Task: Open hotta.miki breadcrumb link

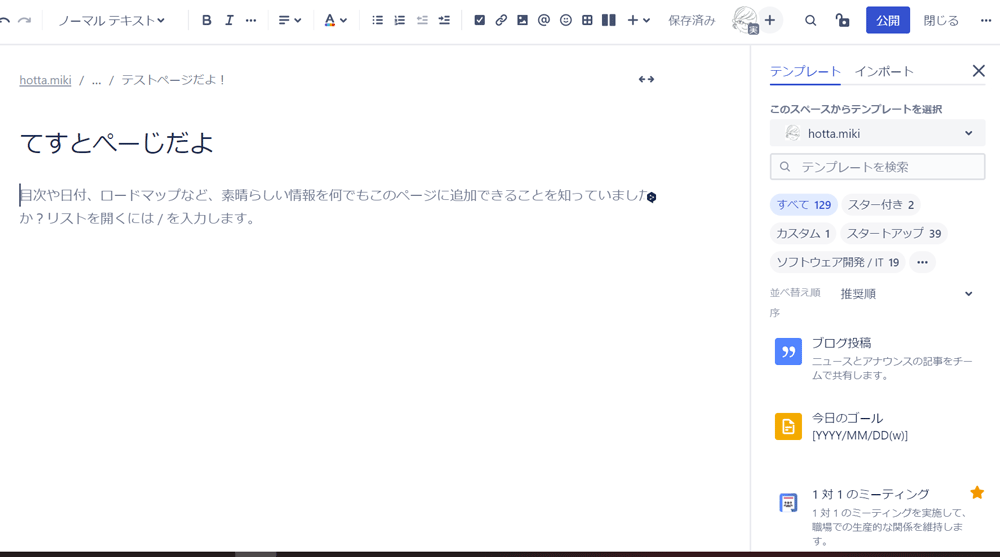Action: tap(45, 80)
